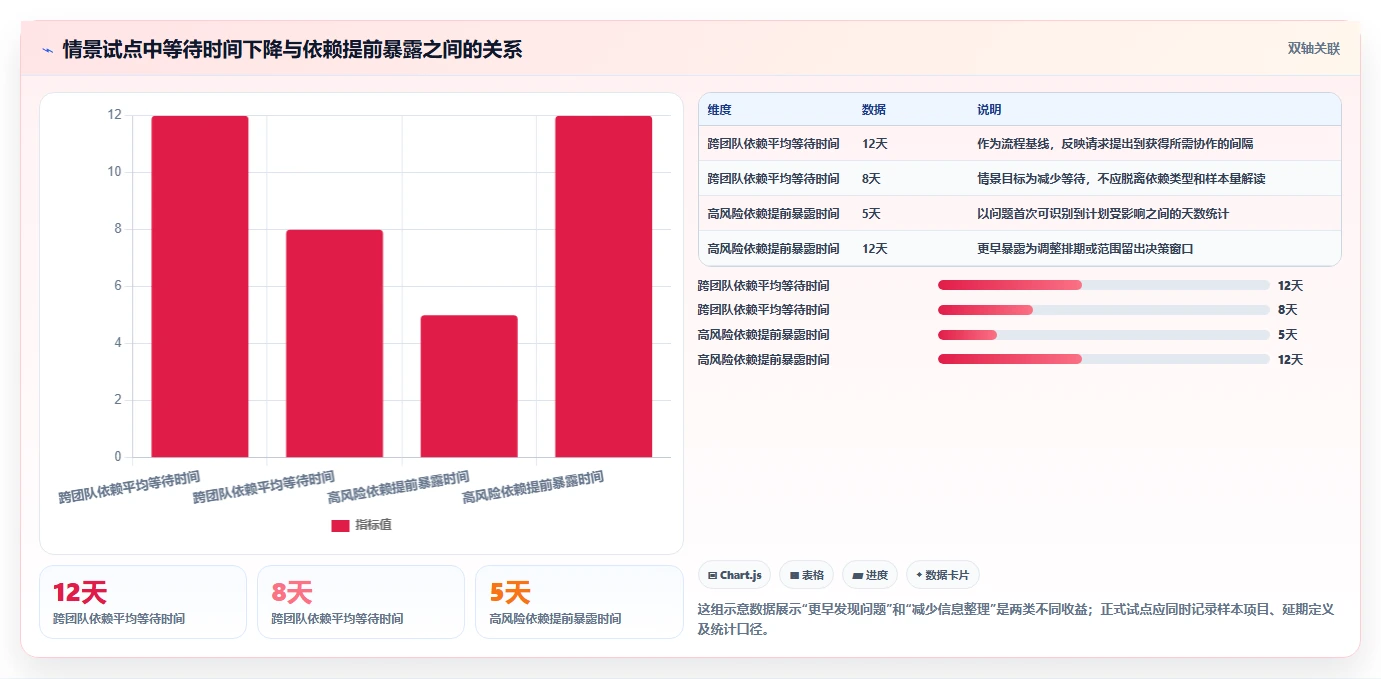Open the 5天 summary card

(579, 602)
